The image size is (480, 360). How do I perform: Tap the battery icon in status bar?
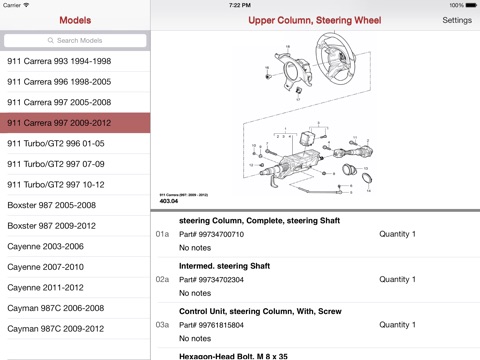coord(471,5)
